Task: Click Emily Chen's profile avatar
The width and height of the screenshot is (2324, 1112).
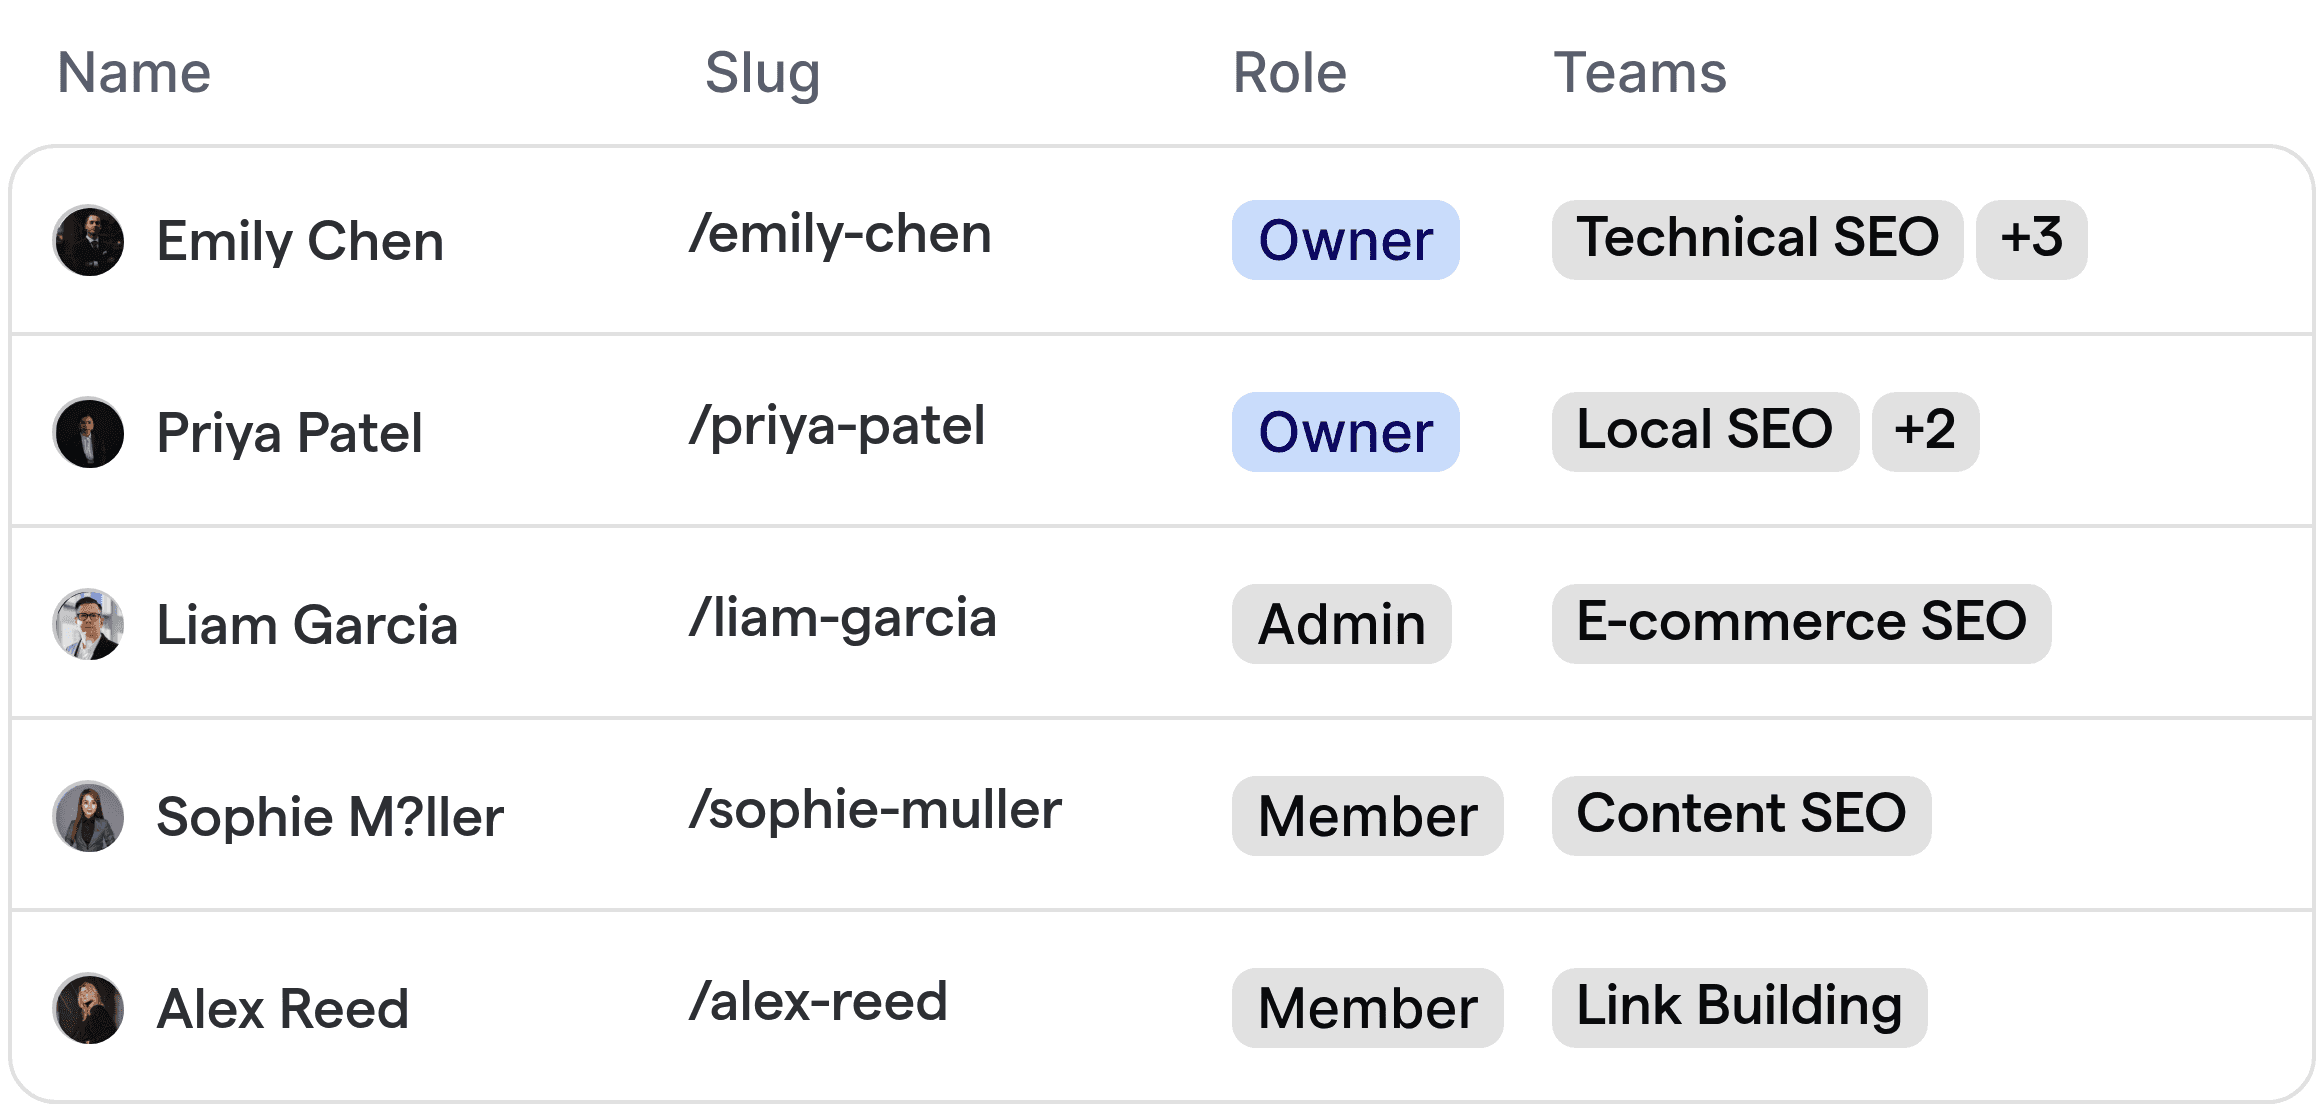Action: pyautogui.click(x=88, y=240)
